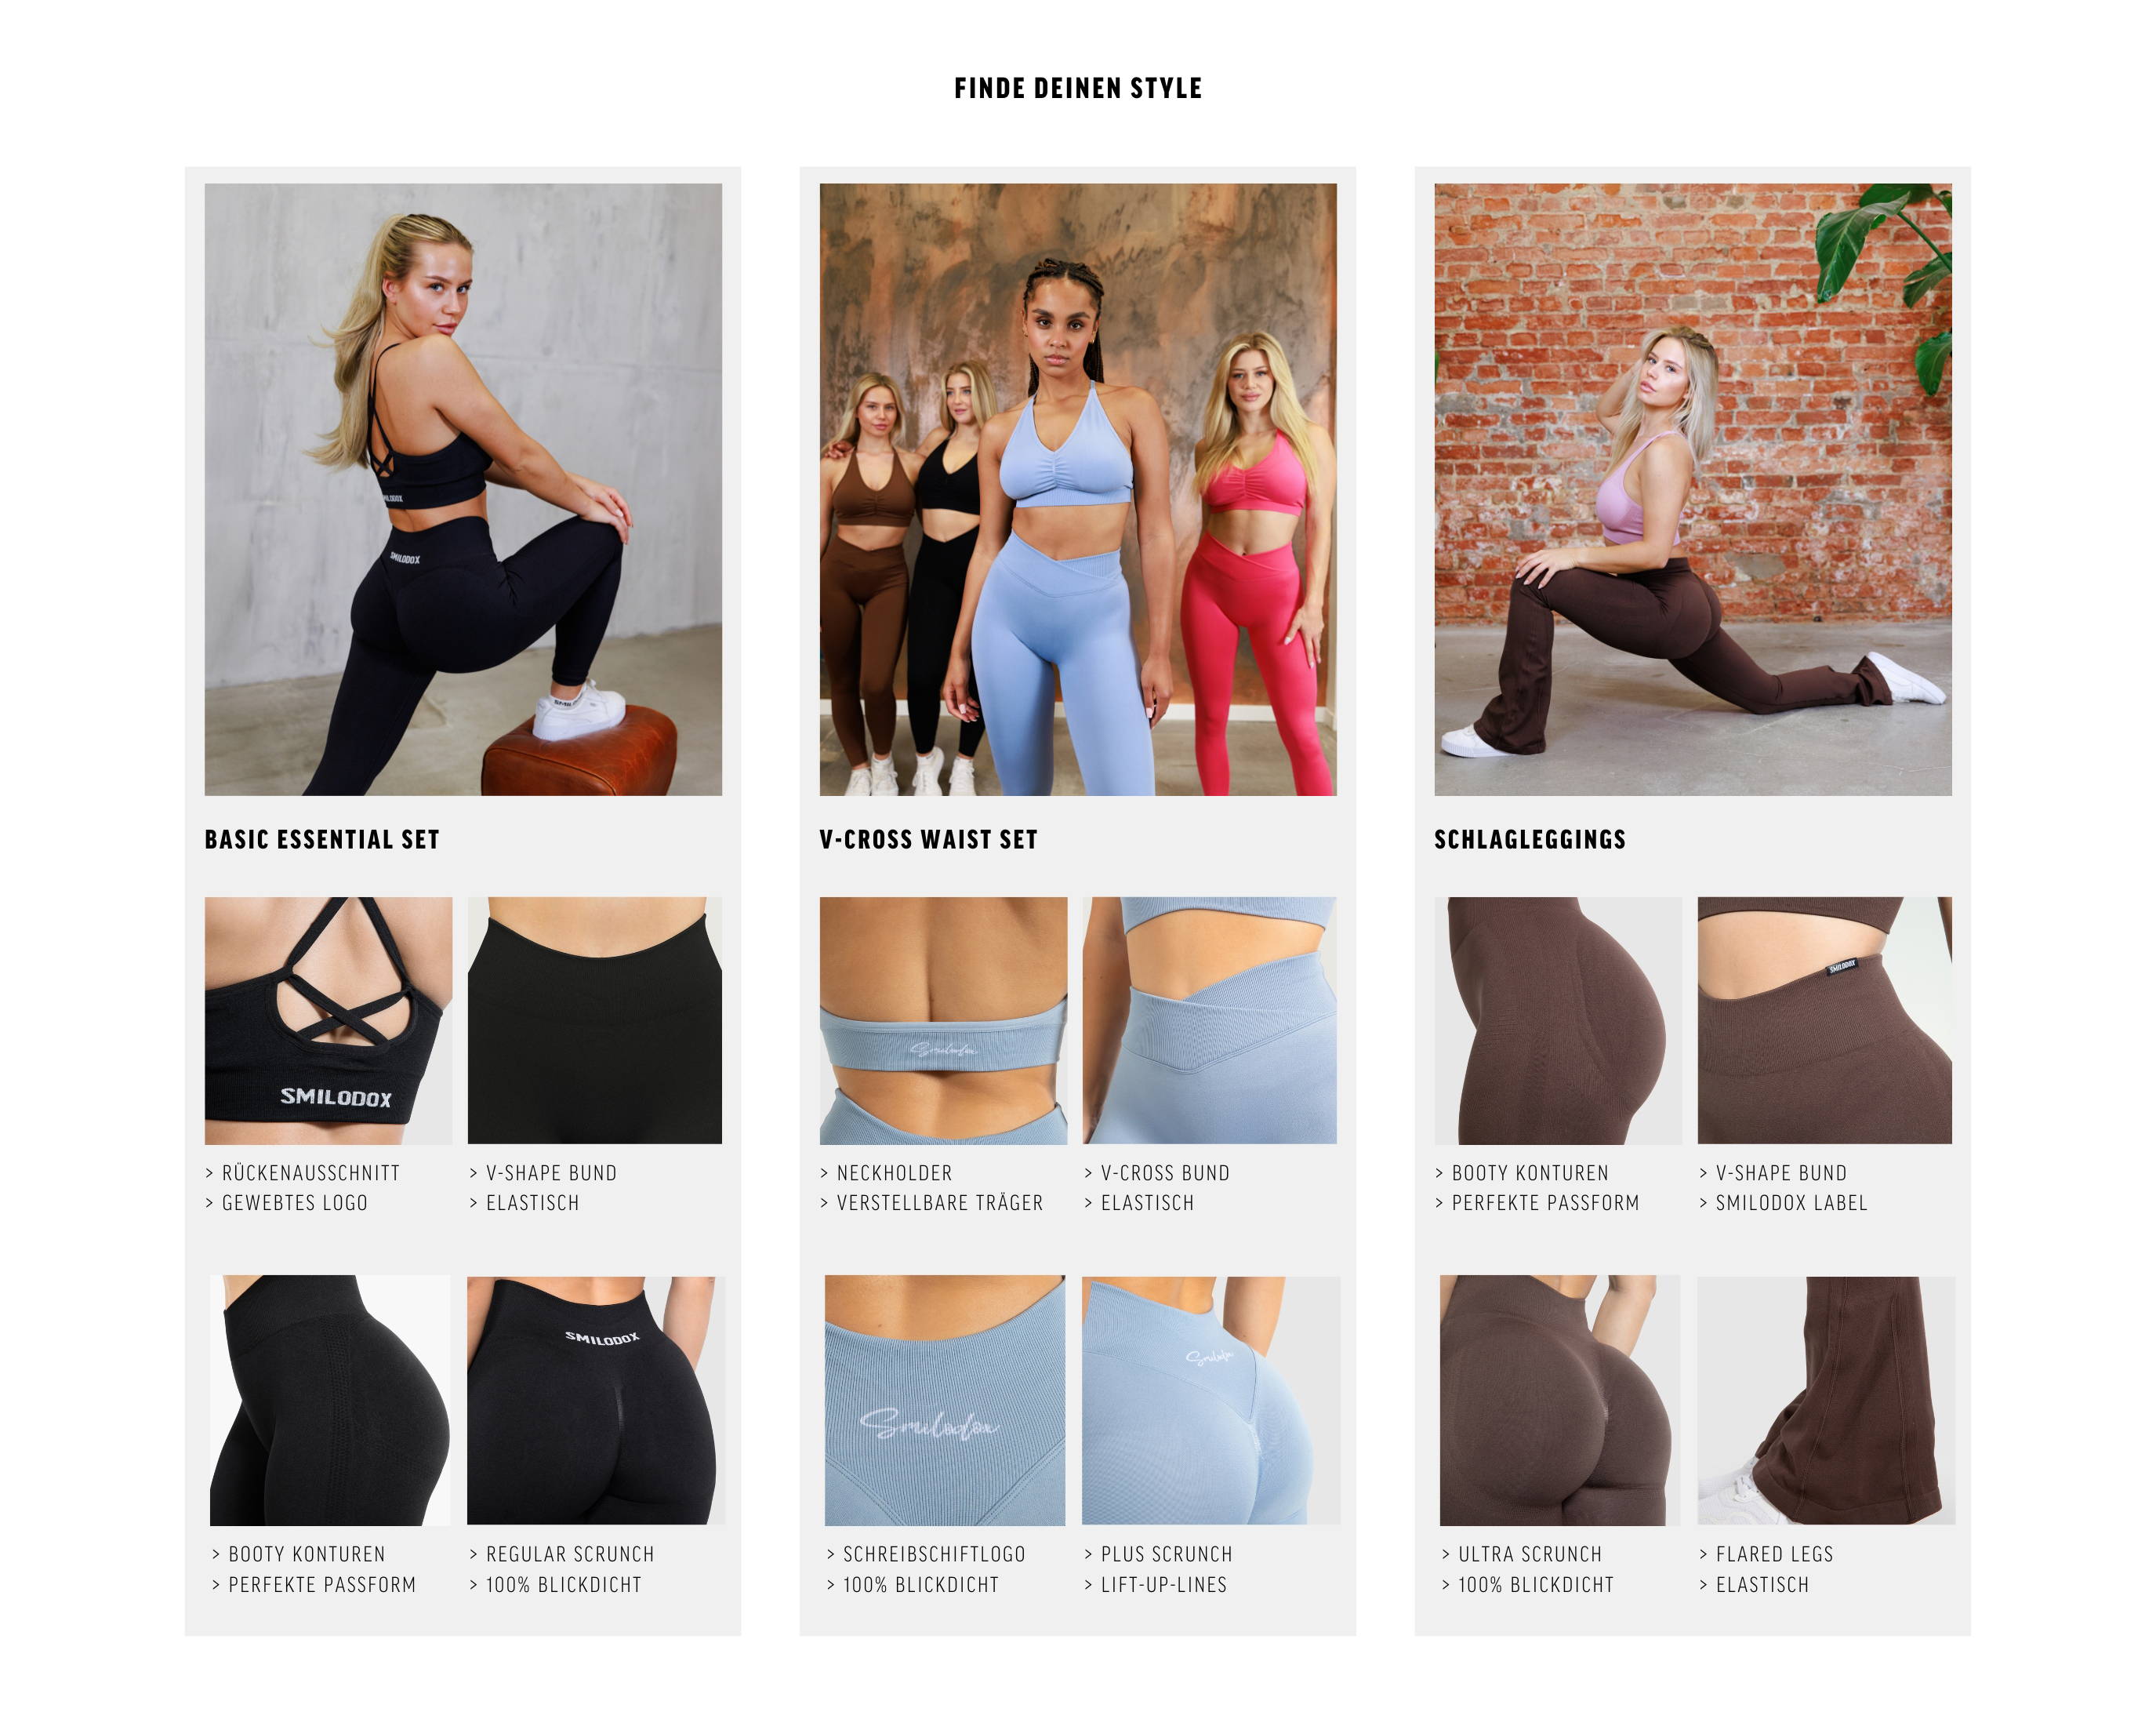This screenshot has width=2156, height=1730.
Task: Open the Schlagleggings brick wall photo
Action: pos(1693,489)
